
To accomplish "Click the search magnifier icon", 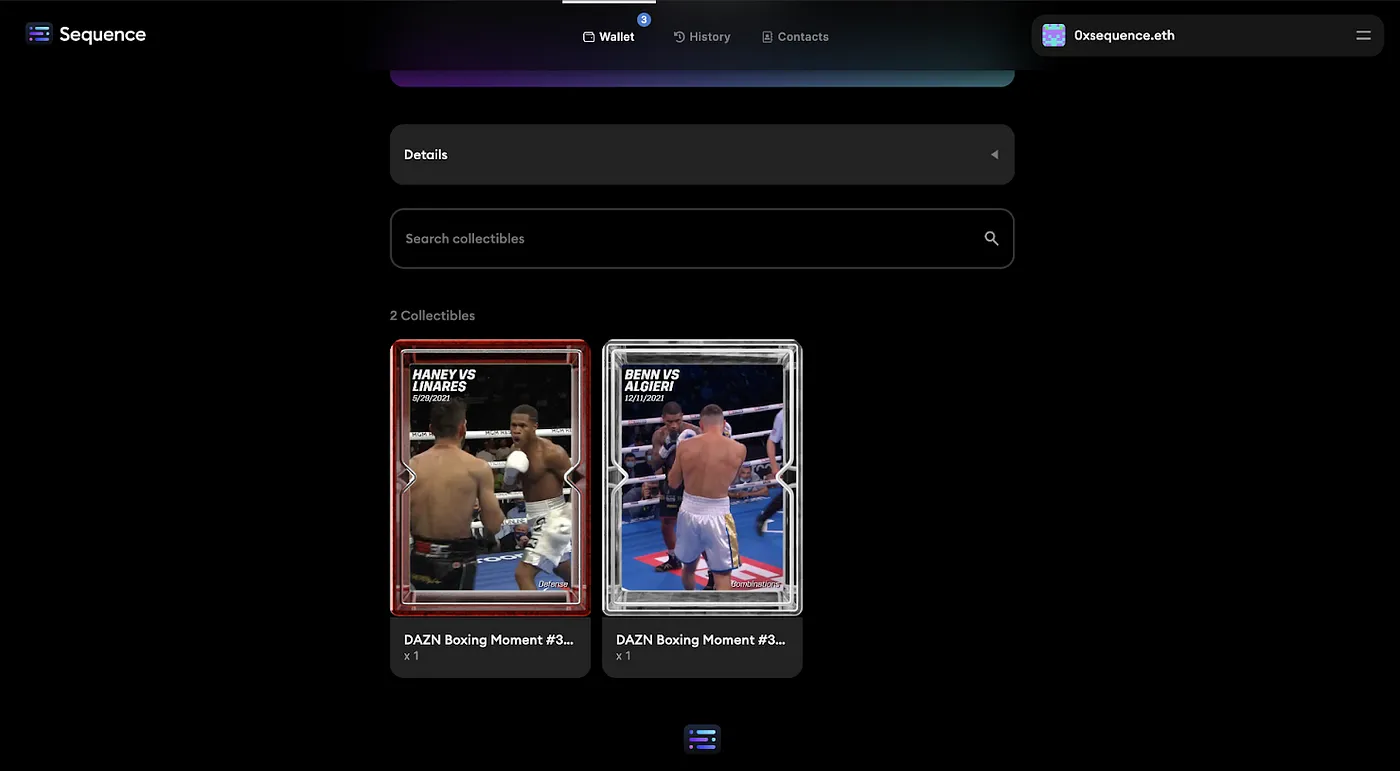I will (x=991, y=238).
